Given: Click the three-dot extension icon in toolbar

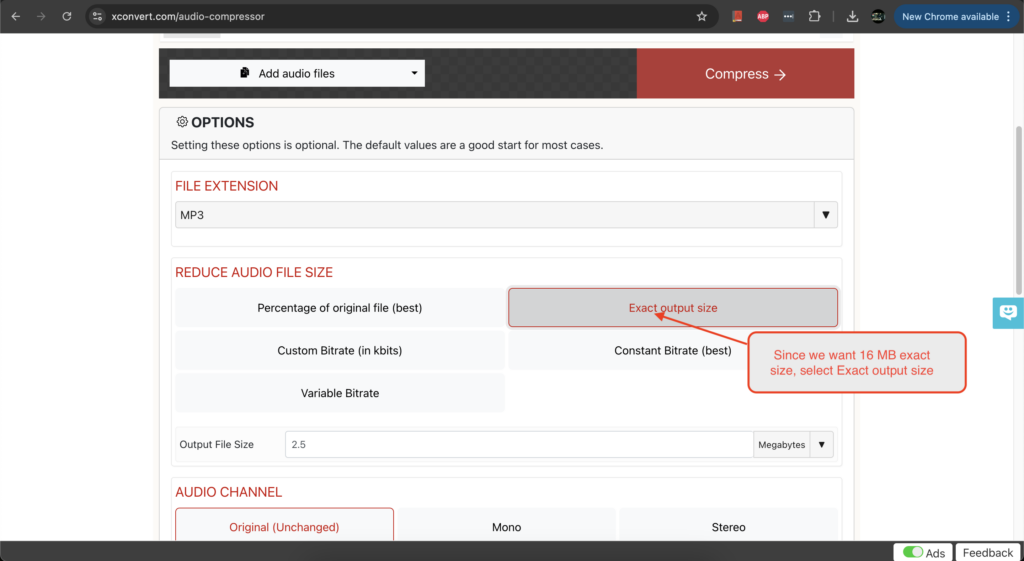Looking at the screenshot, I should click(x=788, y=16).
